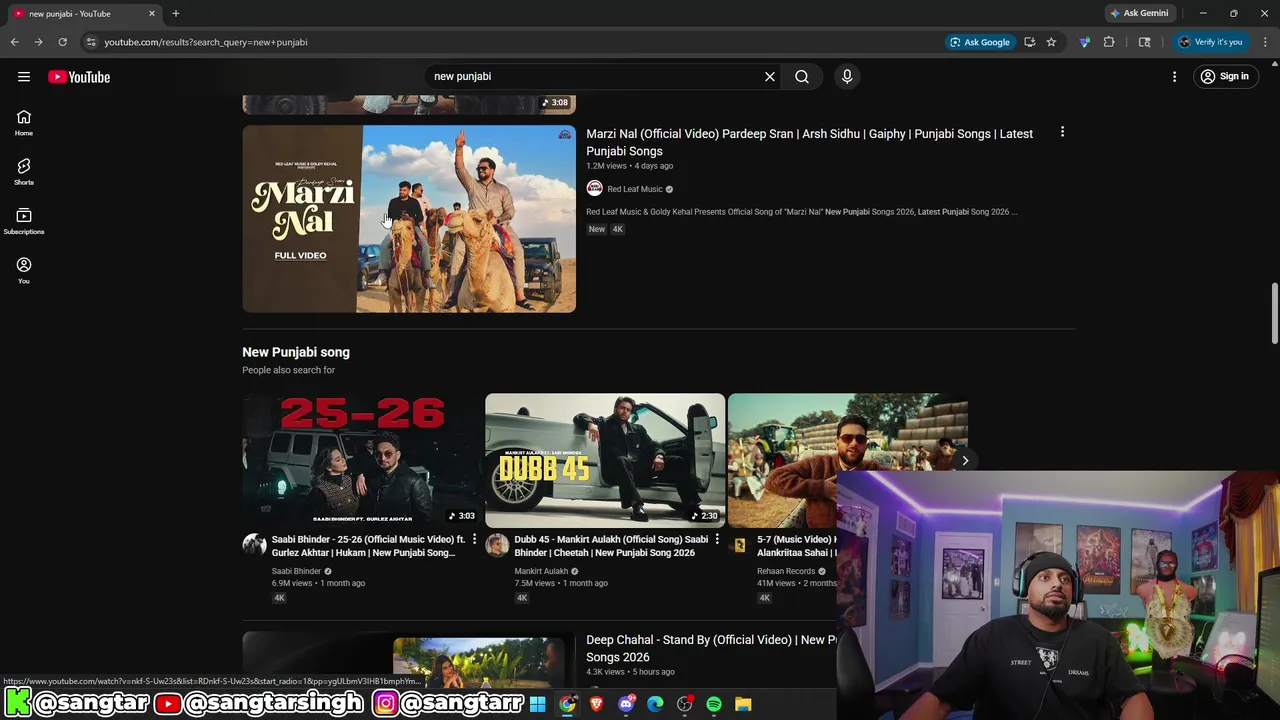Image resolution: width=1280 pixels, height=720 pixels.
Task: Open Discord from the taskbar
Action: 626,704
